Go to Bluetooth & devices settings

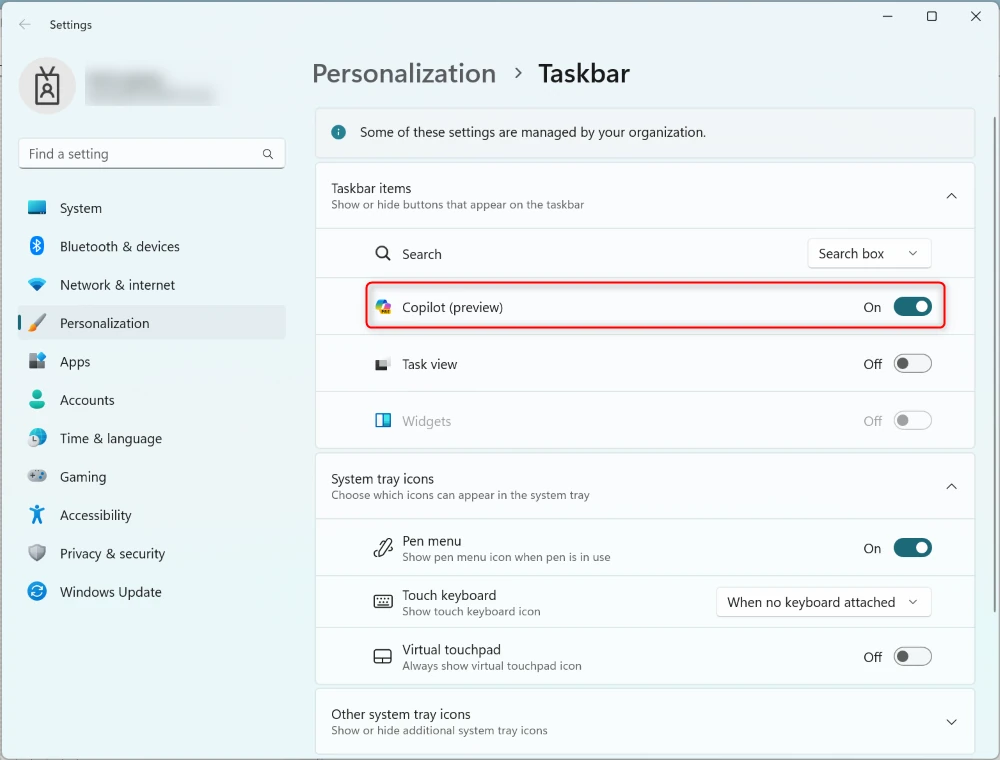pos(152,246)
